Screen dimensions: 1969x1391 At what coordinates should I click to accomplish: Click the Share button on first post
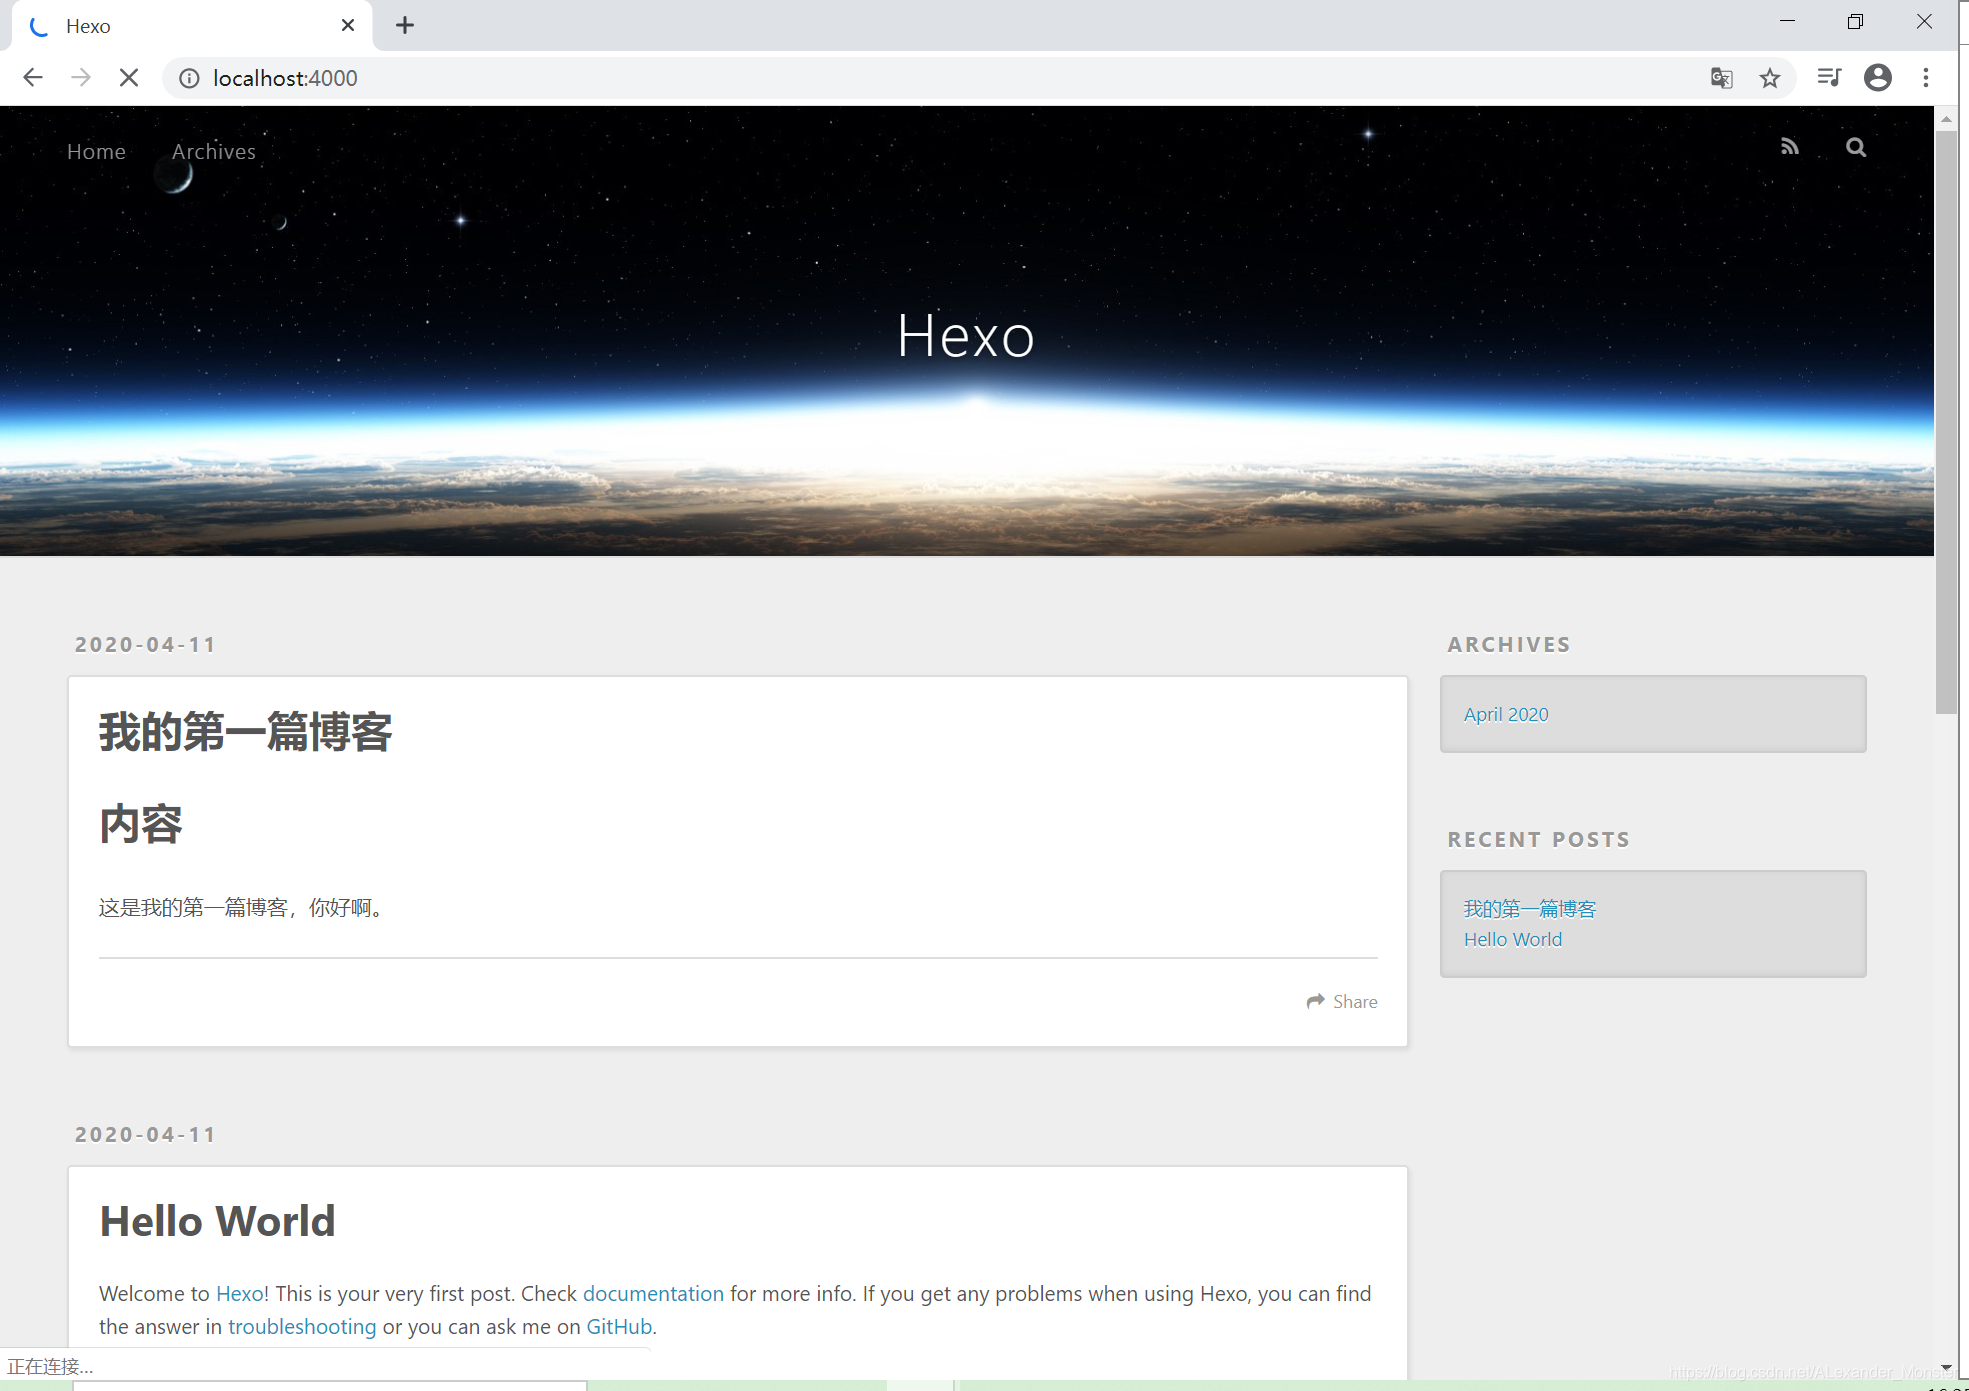pos(1342,1001)
